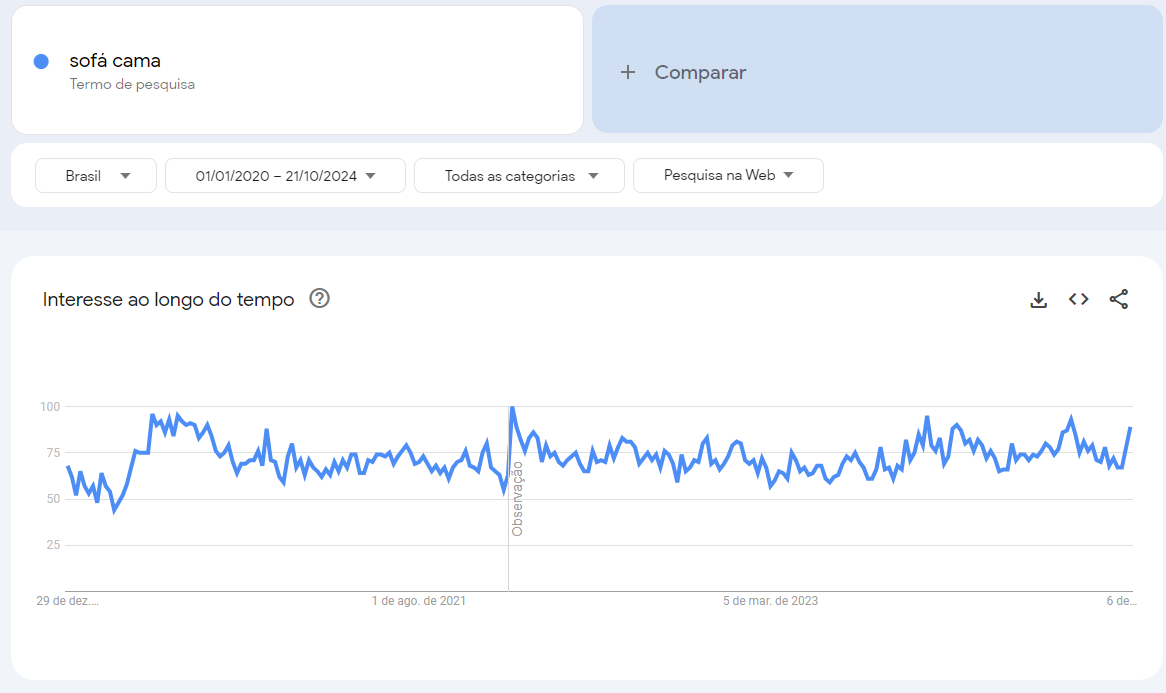1166x693 pixels.
Task: Click the share icon for the chart
Action: (1119, 299)
